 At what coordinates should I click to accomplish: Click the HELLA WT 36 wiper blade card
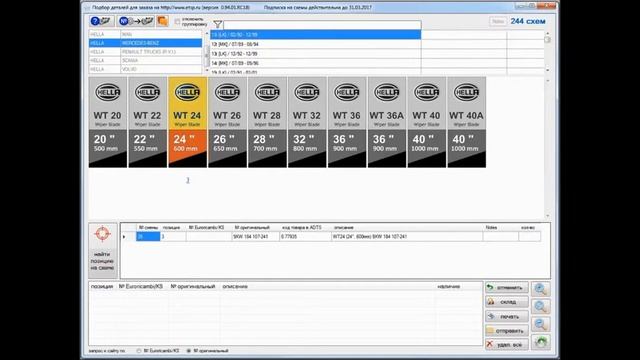click(x=347, y=122)
